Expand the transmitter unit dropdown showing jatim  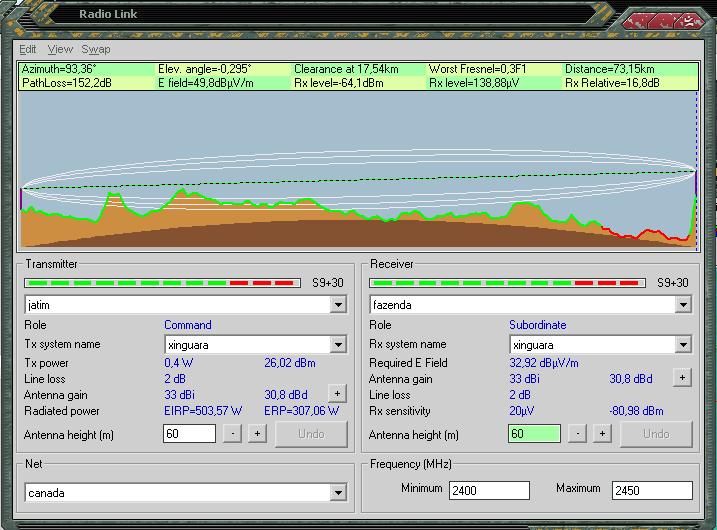click(338, 305)
